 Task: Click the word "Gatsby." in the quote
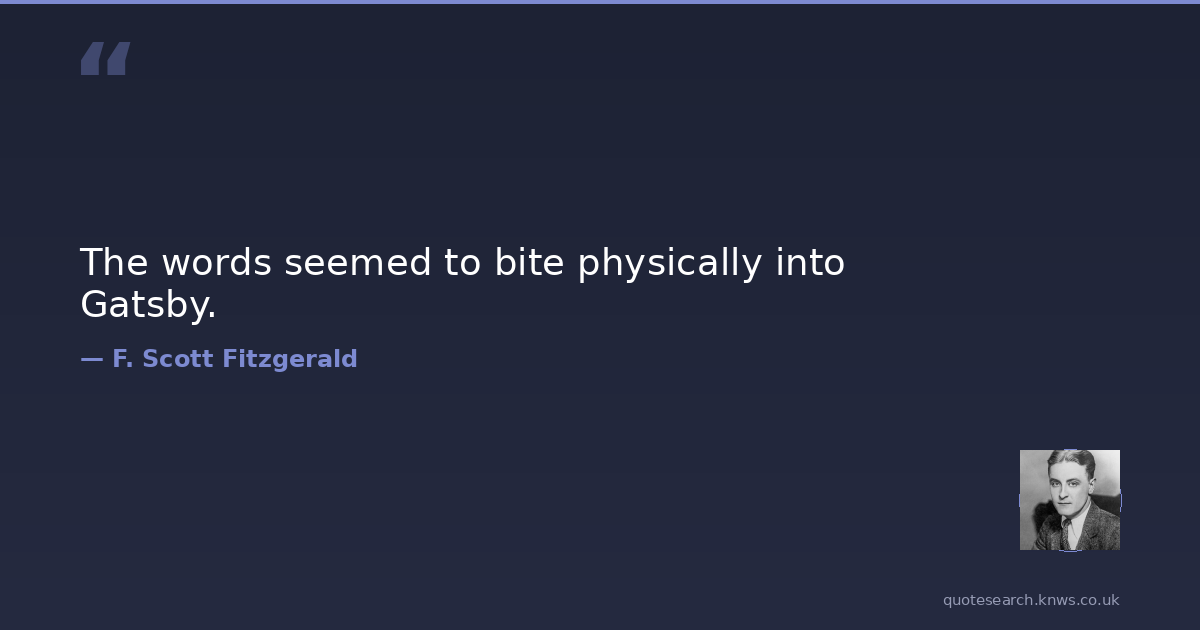148,305
